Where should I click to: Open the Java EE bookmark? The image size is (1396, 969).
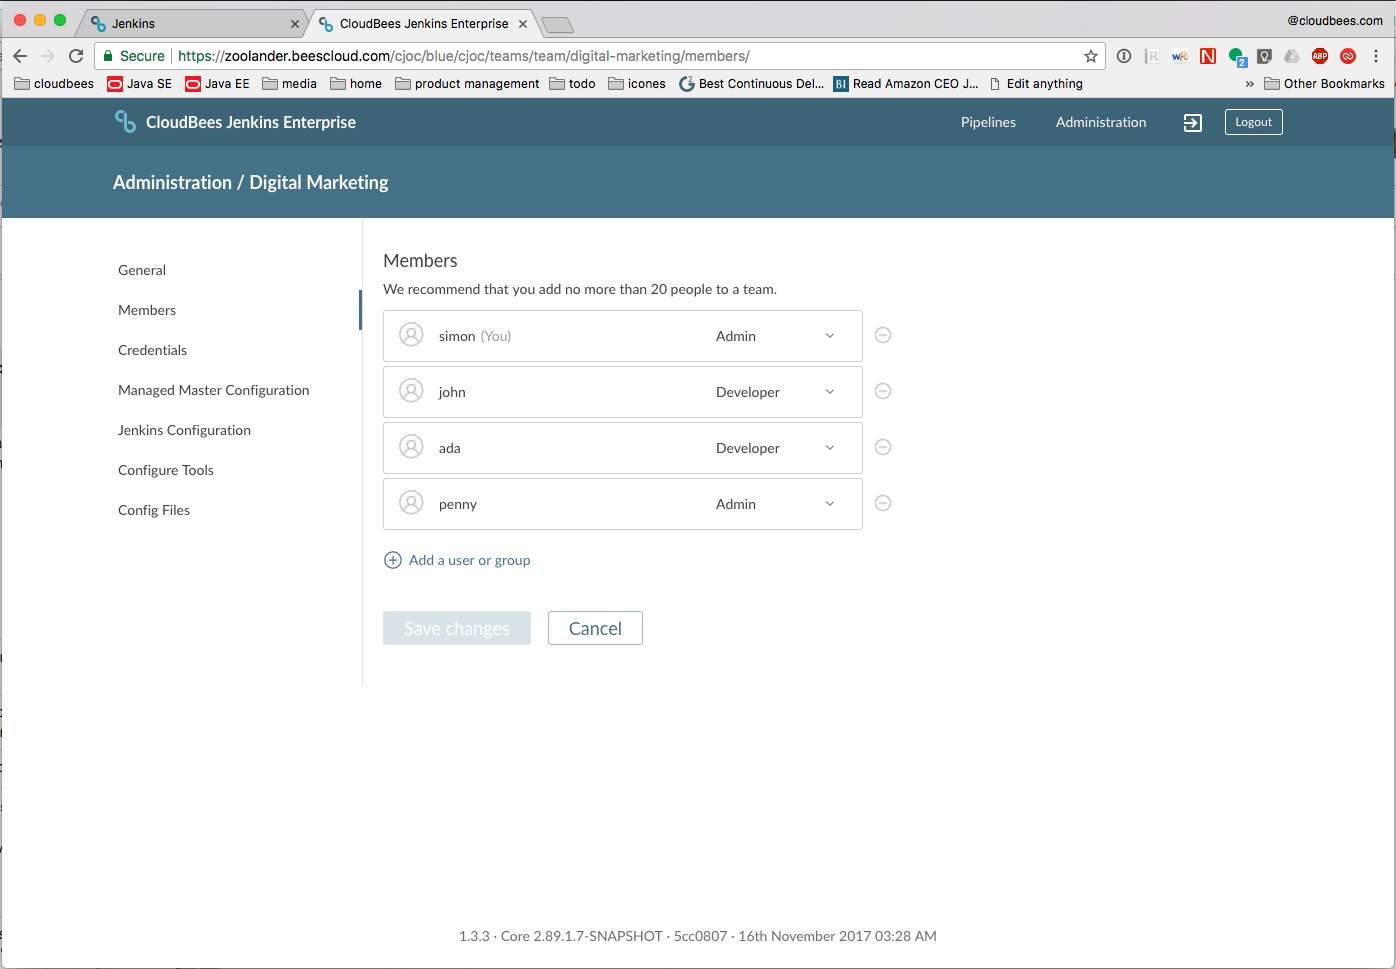click(218, 84)
